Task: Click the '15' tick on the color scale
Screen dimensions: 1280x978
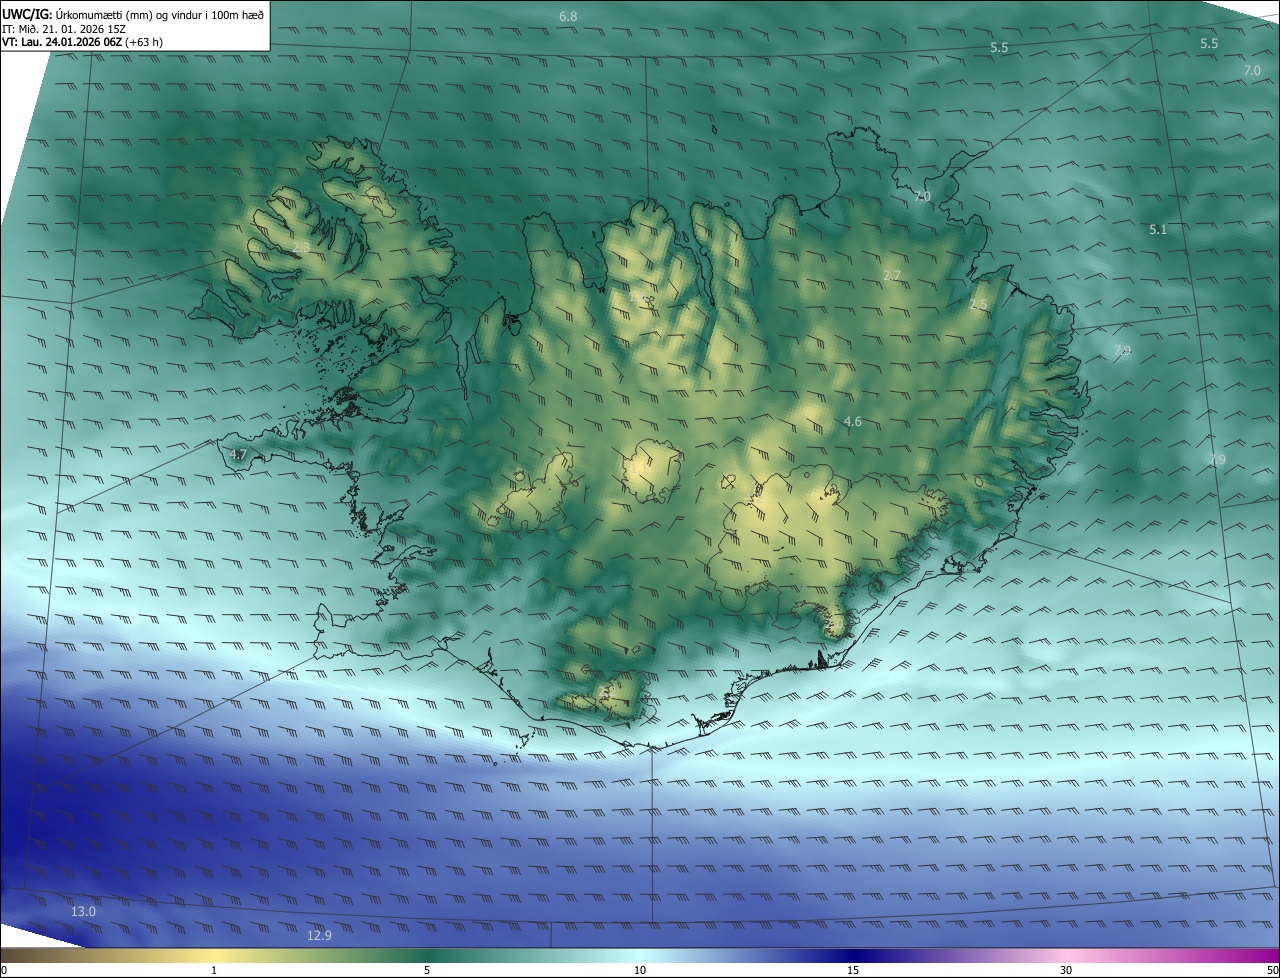Action: [853, 971]
